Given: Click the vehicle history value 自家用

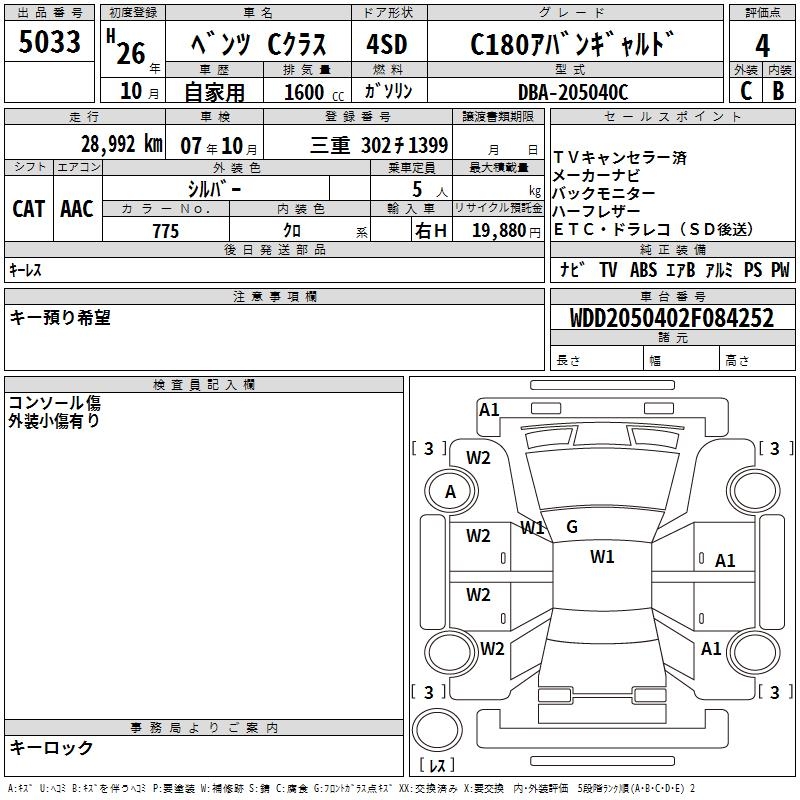Looking at the screenshot, I should coord(214,92).
